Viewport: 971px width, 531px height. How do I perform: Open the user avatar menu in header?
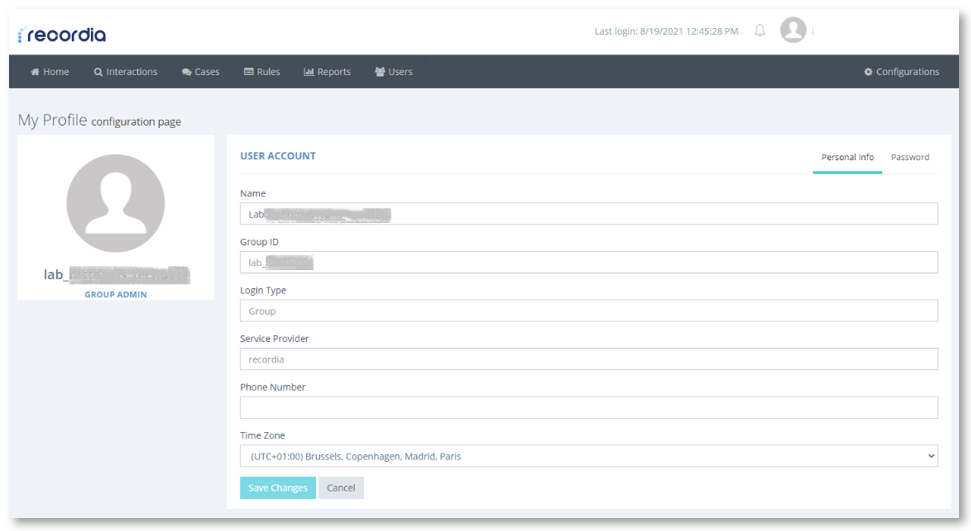click(x=793, y=30)
